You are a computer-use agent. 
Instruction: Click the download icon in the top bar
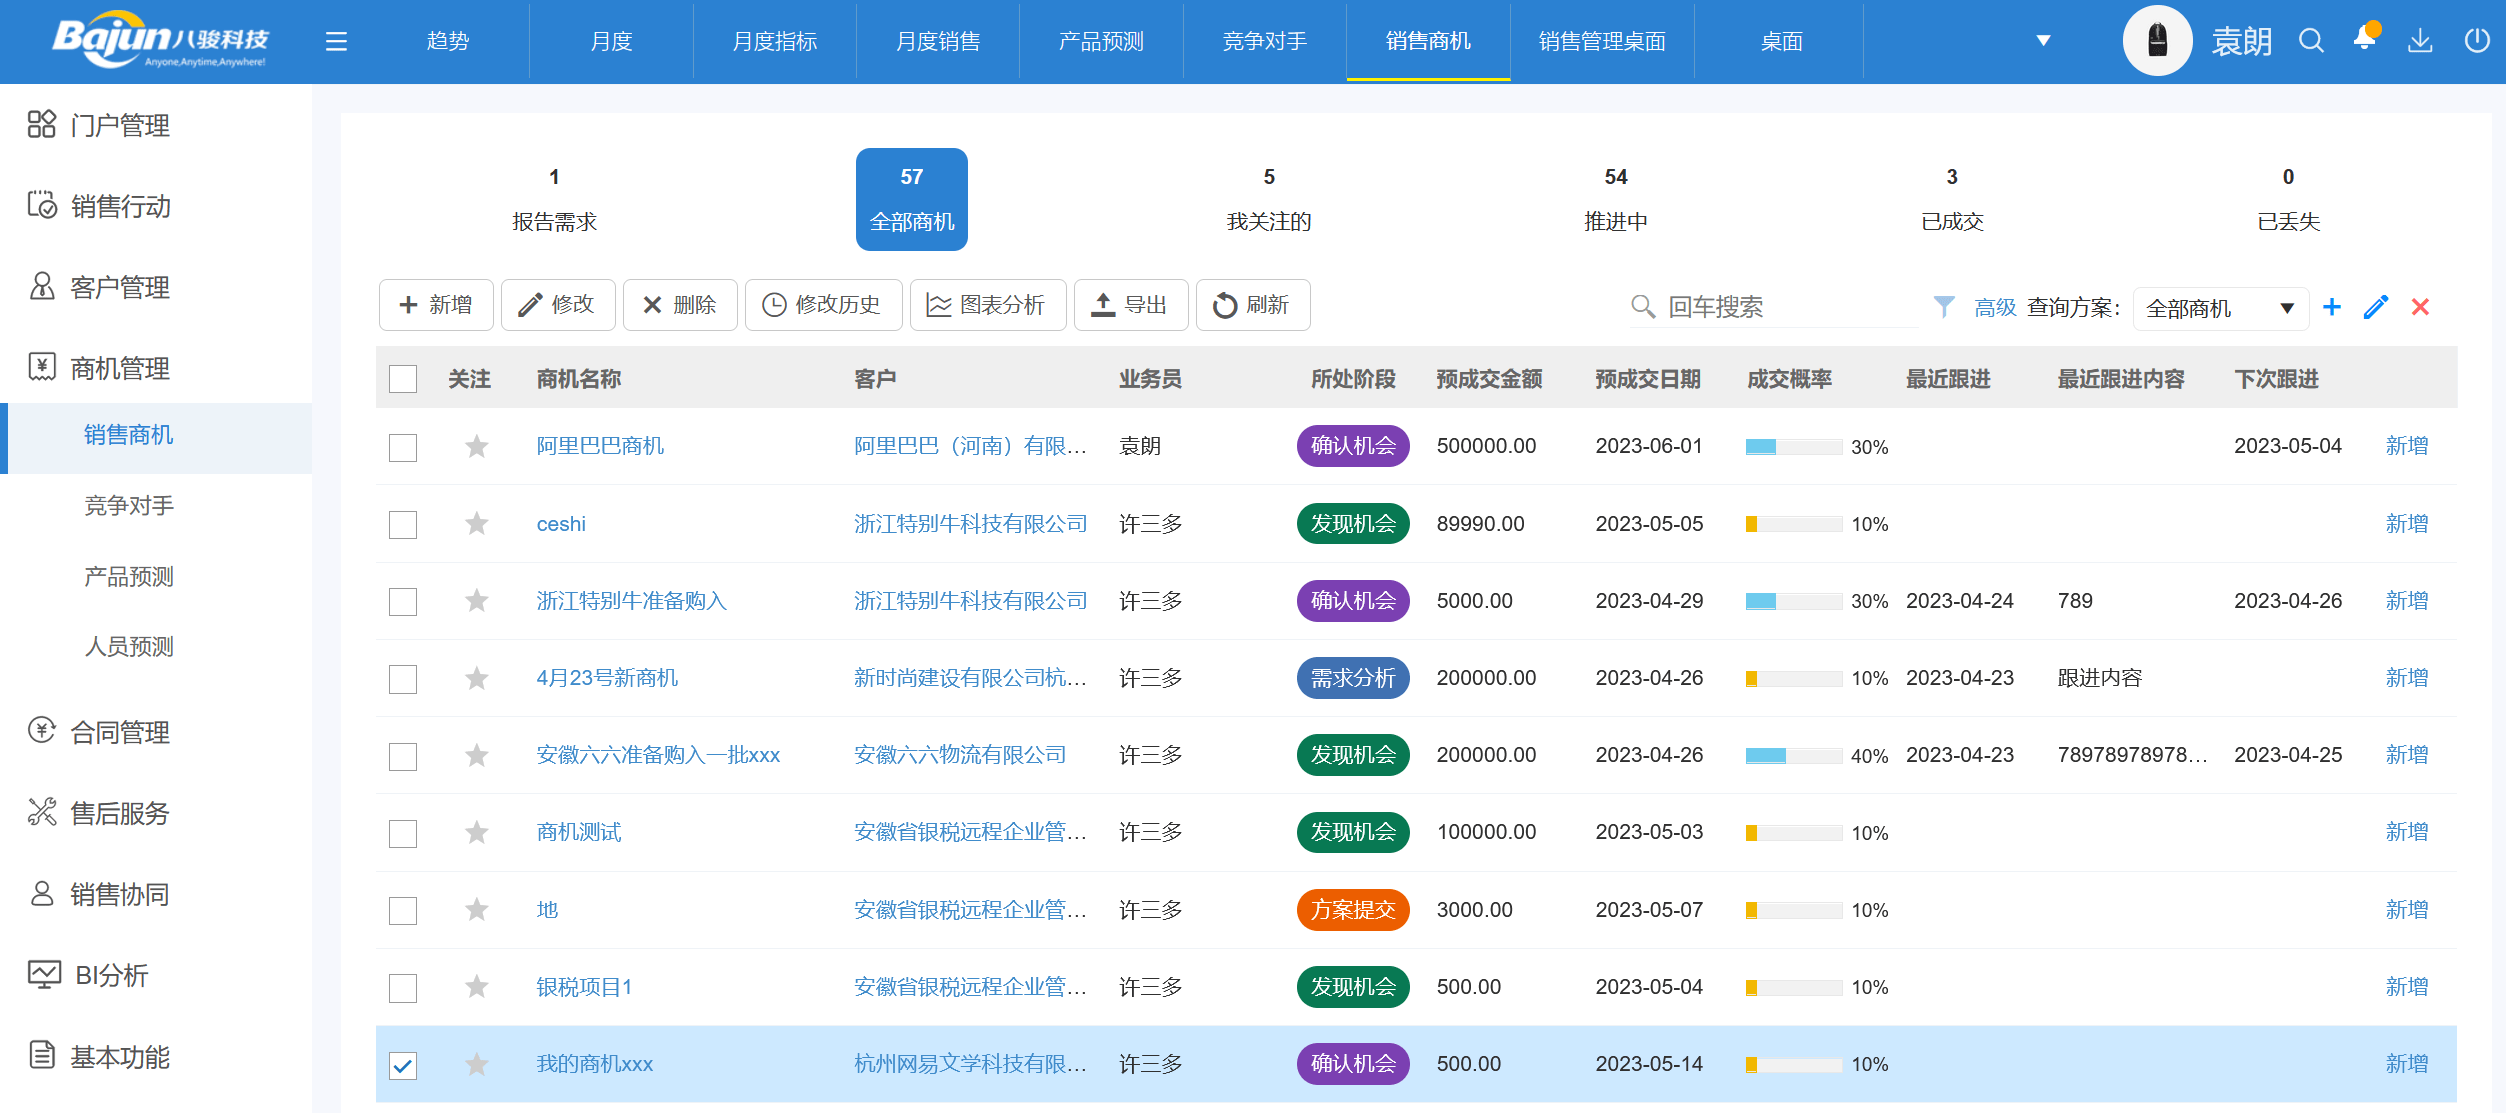tap(2421, 41)
